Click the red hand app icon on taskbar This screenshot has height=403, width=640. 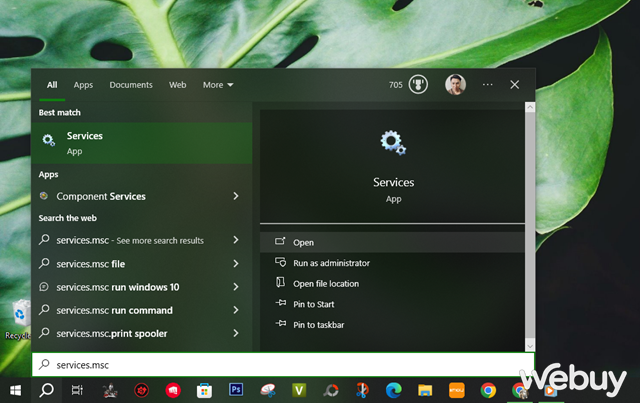(173, 391)
